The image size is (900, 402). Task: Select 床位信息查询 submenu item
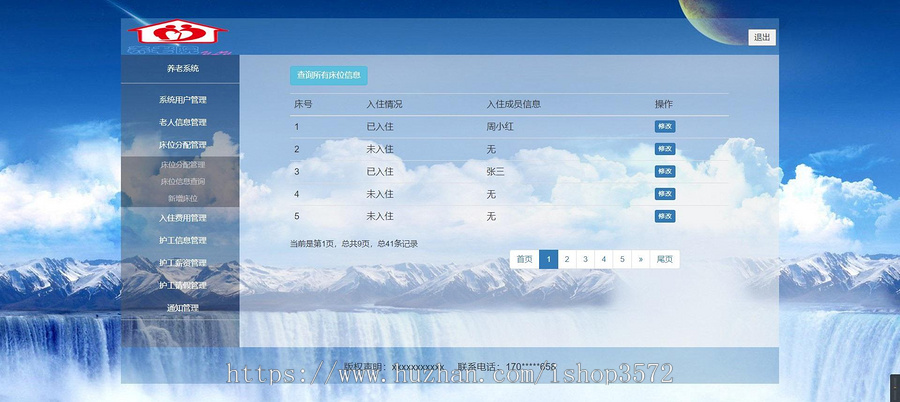click(x=183, y=181)
